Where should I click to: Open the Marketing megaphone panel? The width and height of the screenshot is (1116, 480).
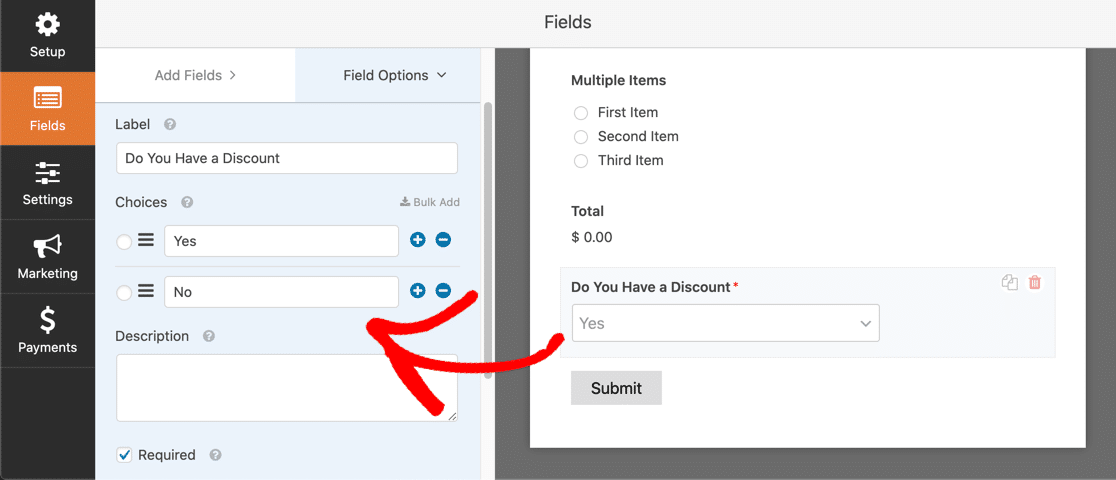pos(47,256)
